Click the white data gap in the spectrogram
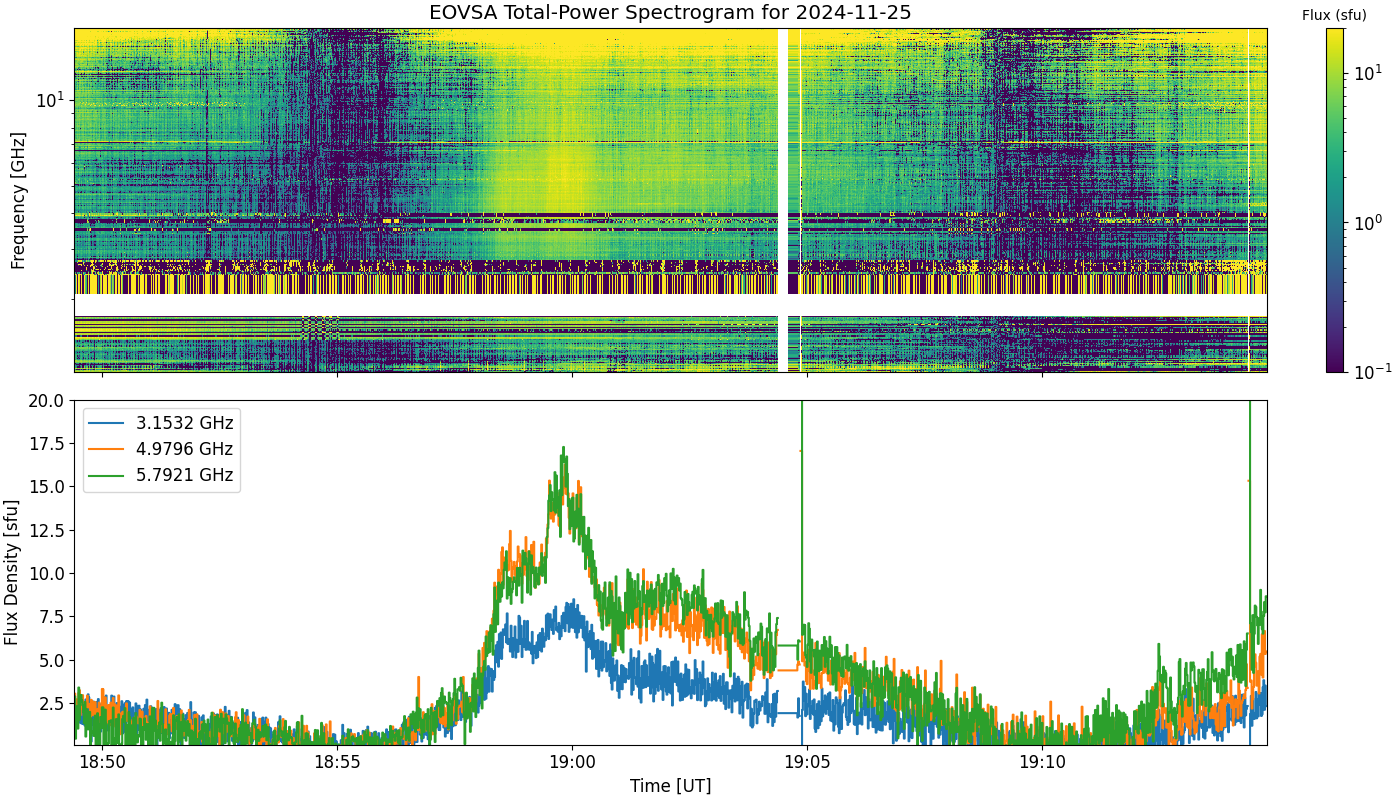 (783, 200)
